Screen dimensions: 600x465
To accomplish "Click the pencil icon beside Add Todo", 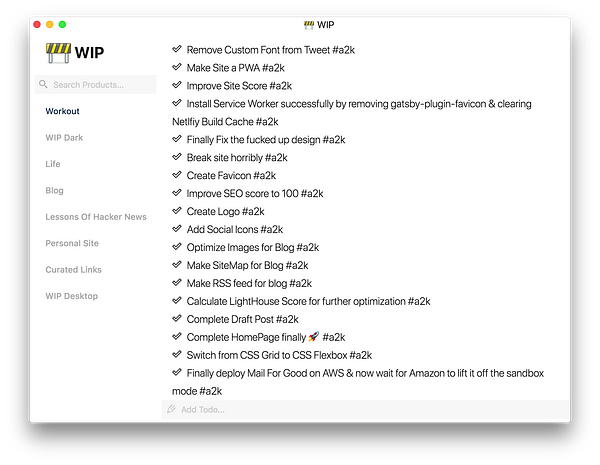I will 172,409.
